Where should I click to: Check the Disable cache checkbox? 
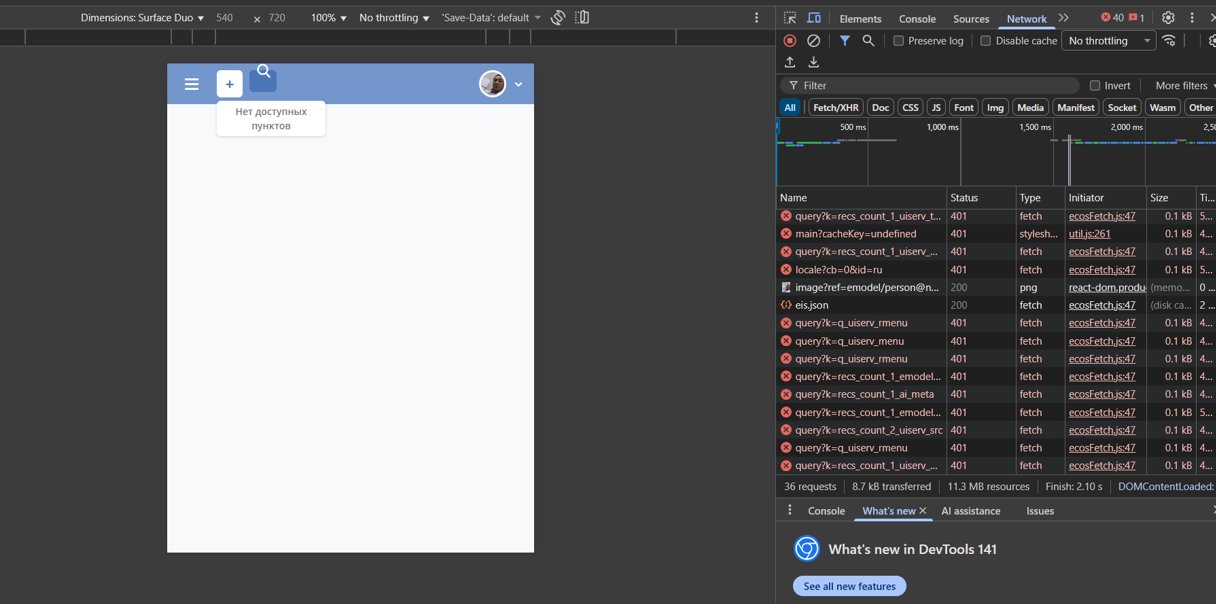pyautogui.click(x=985, y=41)
